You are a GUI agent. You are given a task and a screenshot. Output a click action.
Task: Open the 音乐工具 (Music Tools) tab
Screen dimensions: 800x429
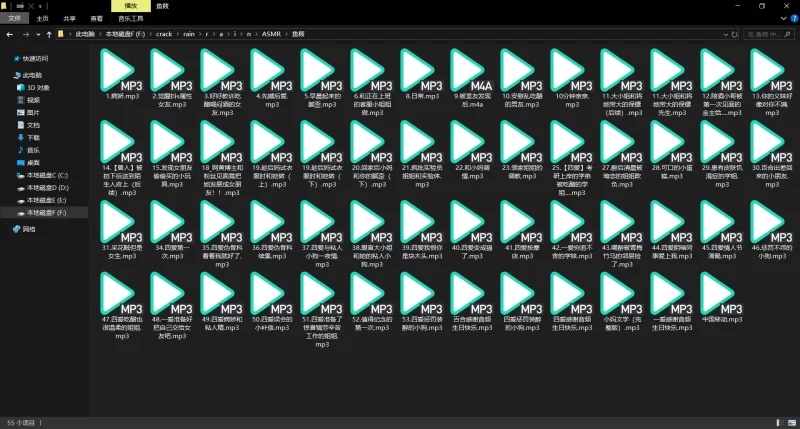131,18
